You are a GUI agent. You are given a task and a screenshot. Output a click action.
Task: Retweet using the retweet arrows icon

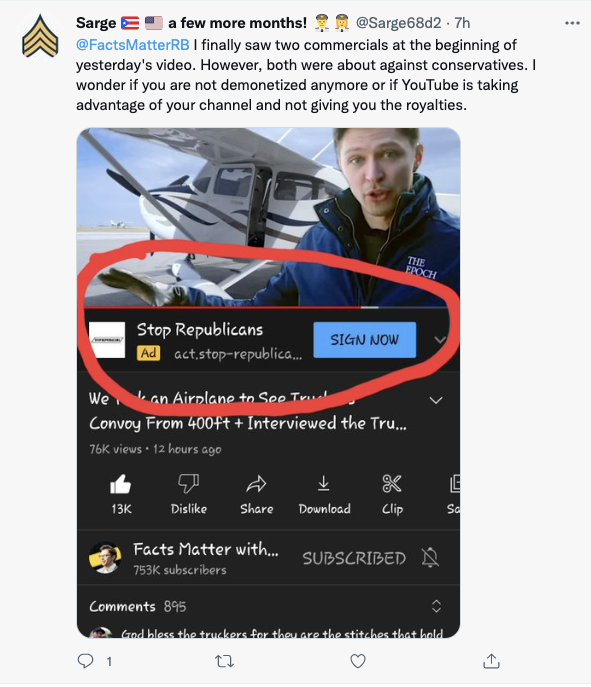pyautogui.click(x=224, y=661)
